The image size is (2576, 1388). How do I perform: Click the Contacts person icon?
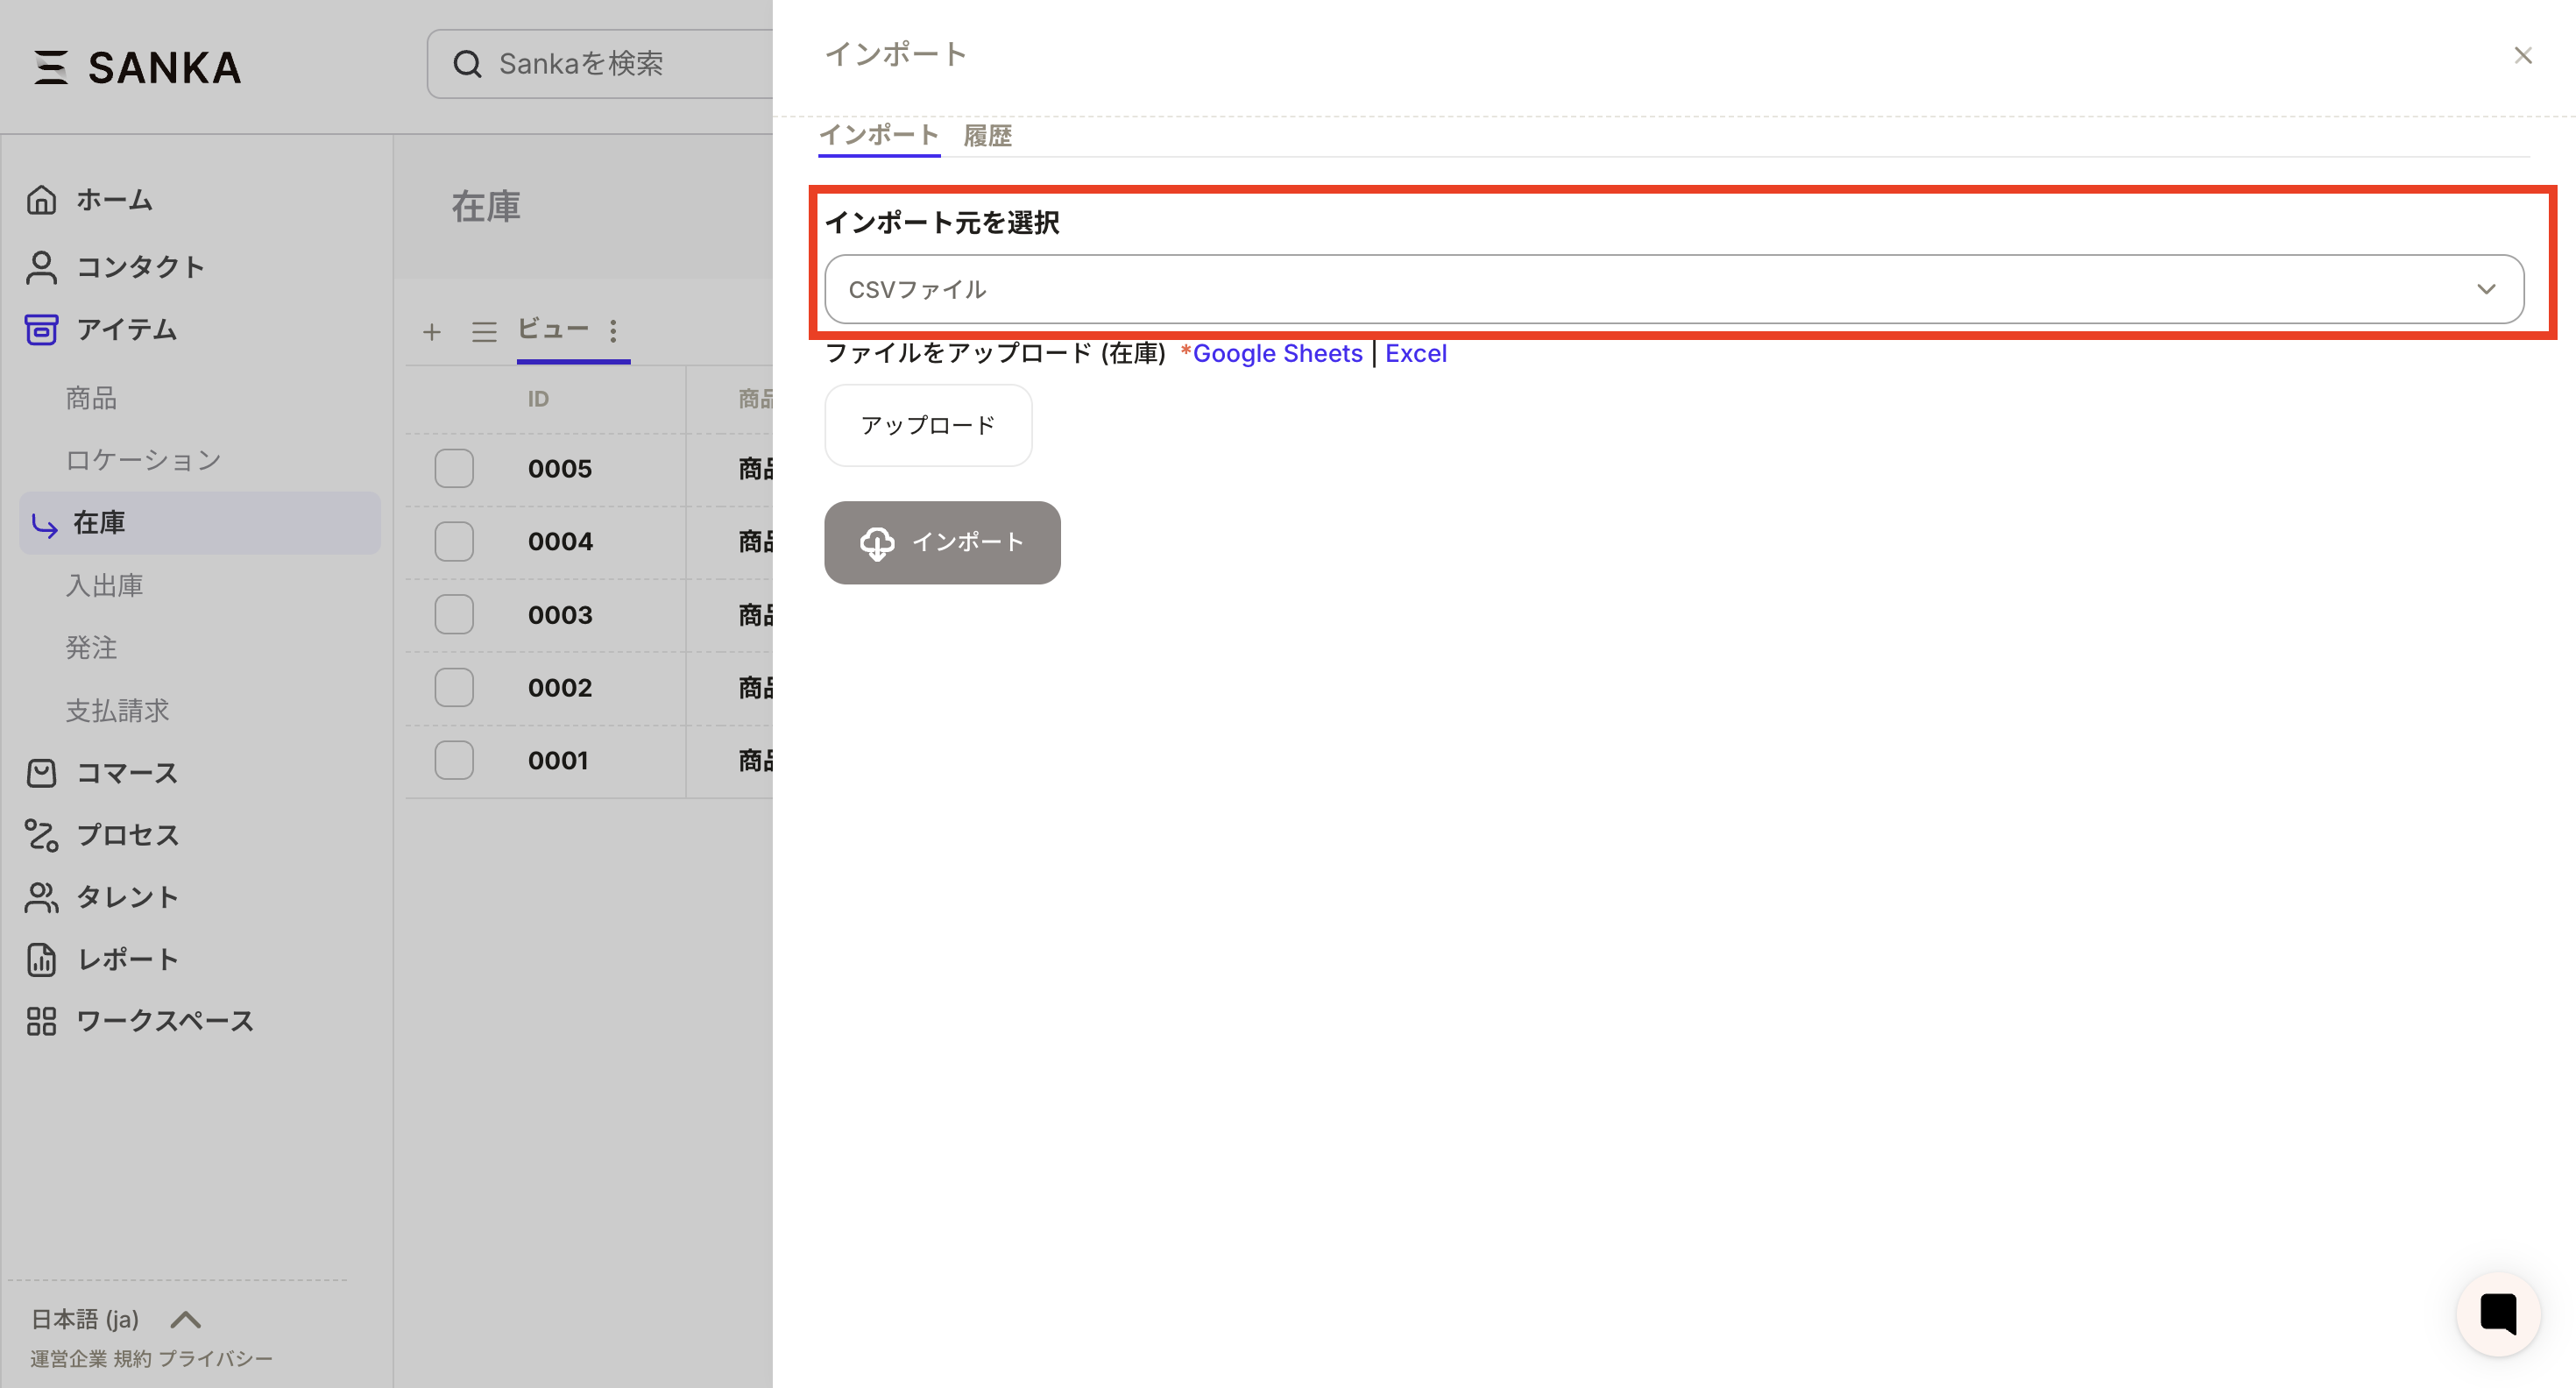(41, 267)
